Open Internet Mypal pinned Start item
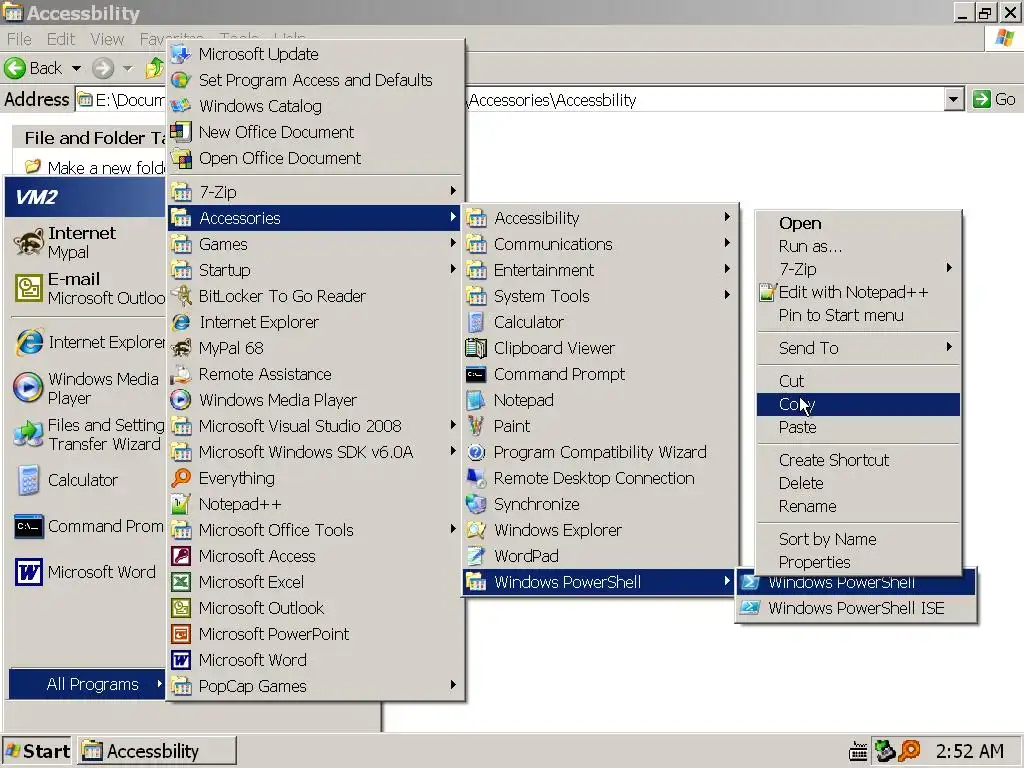 coord(85,242)
